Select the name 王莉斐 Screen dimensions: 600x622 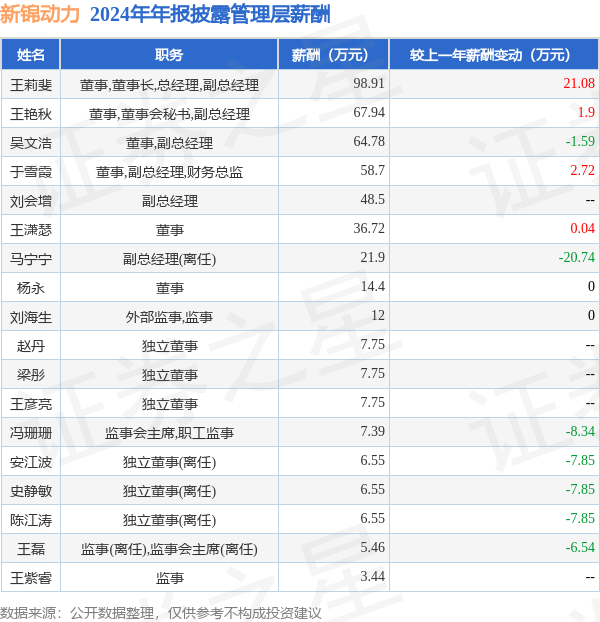click(31, 85)
